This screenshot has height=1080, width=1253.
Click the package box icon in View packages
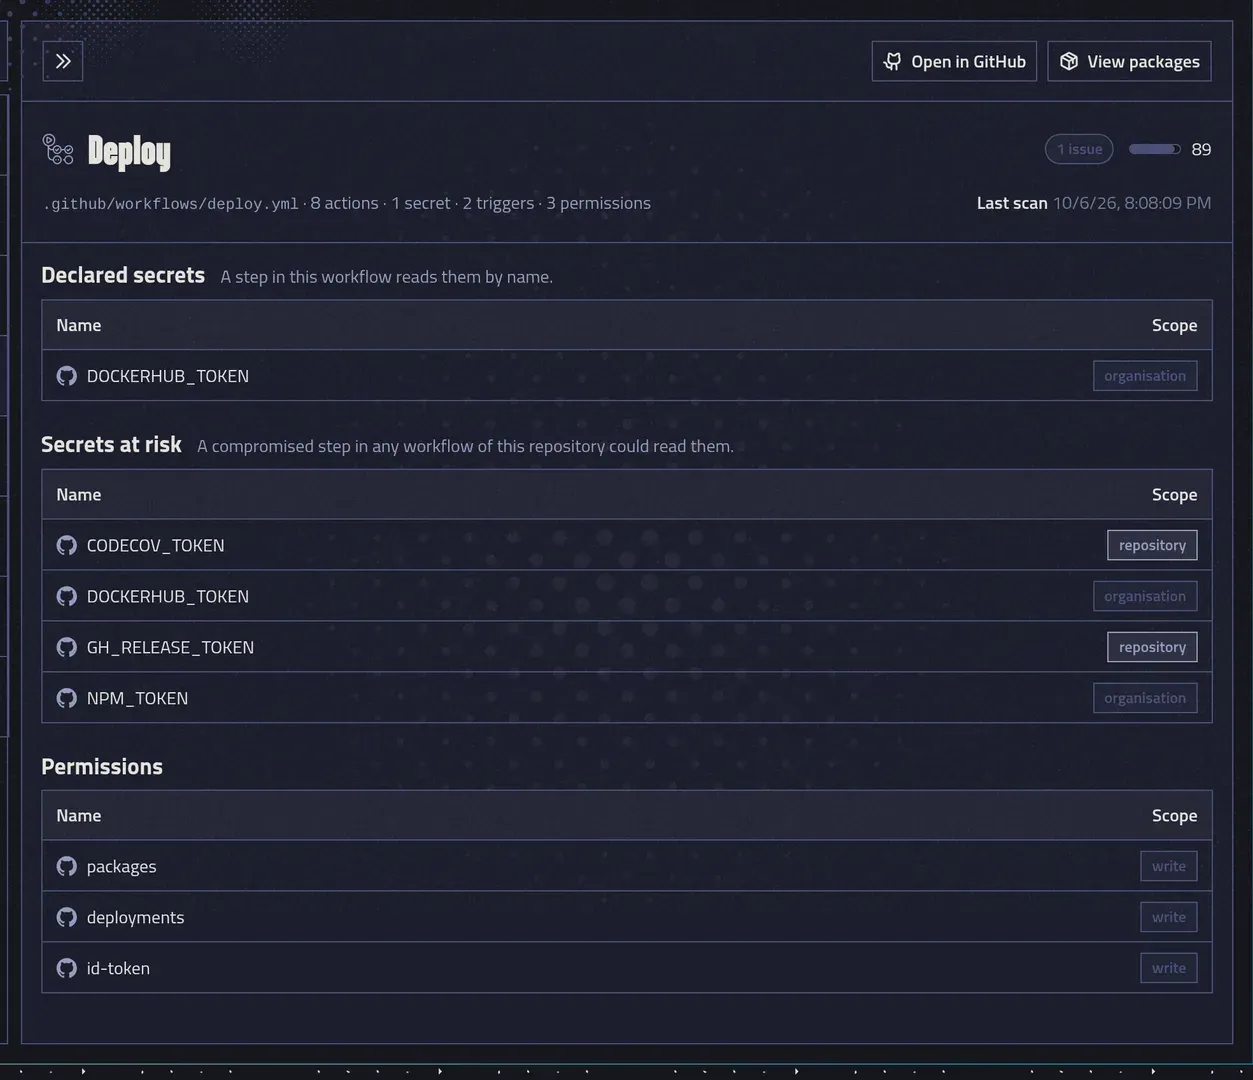pyautogui.click(x=1069, y=61)
